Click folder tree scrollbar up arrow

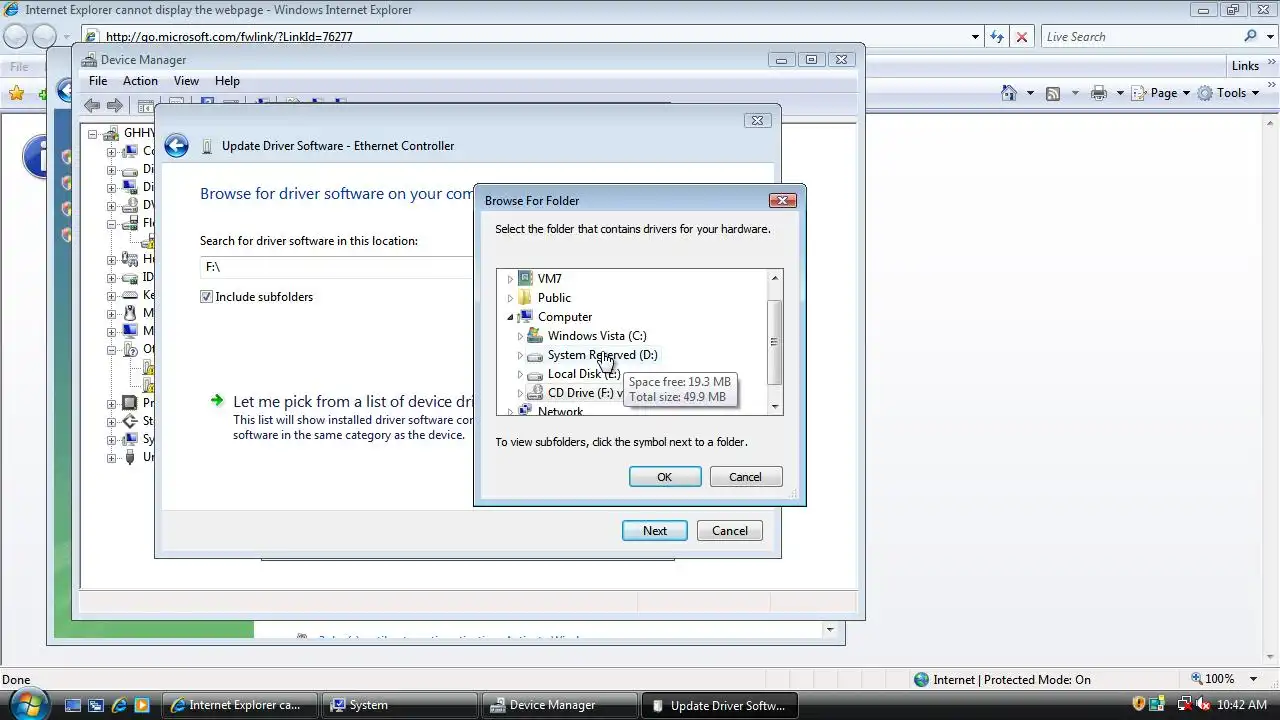point(774,278)
